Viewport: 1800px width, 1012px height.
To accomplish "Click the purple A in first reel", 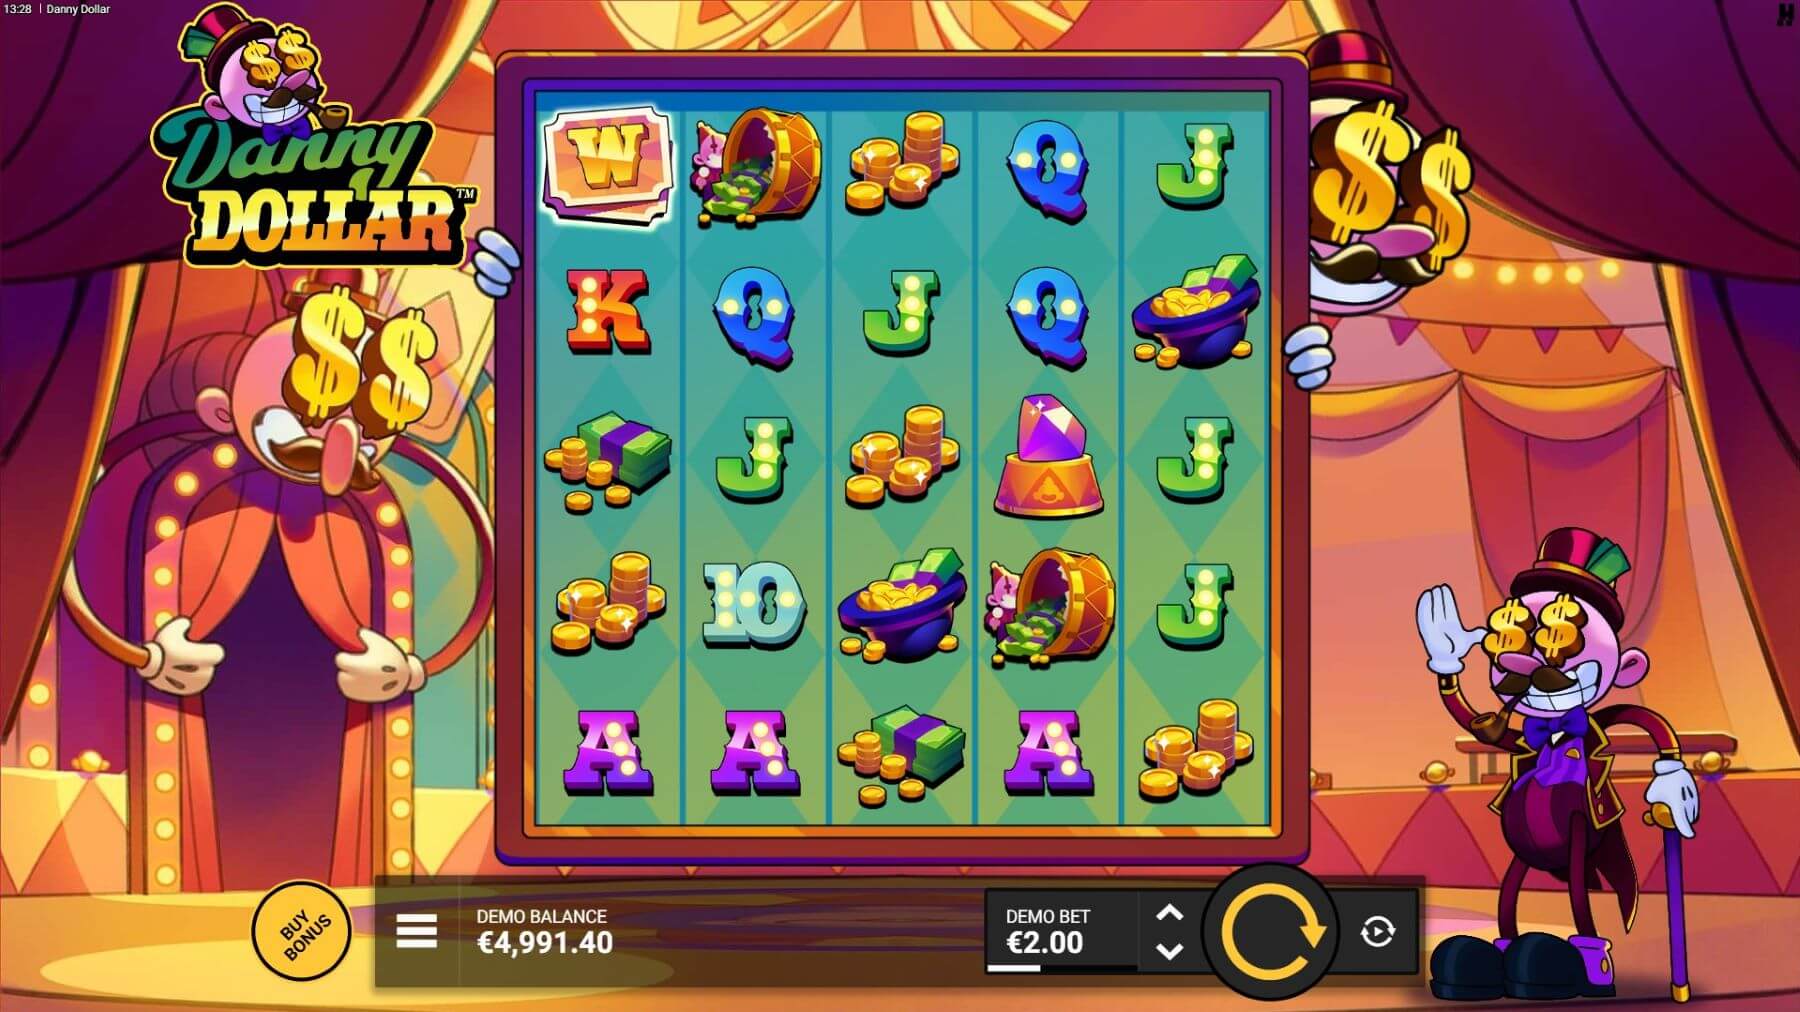I will click(607, 752).
